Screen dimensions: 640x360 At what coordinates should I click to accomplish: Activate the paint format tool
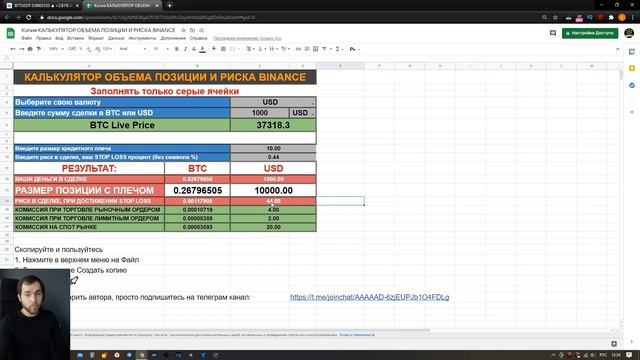39,49
